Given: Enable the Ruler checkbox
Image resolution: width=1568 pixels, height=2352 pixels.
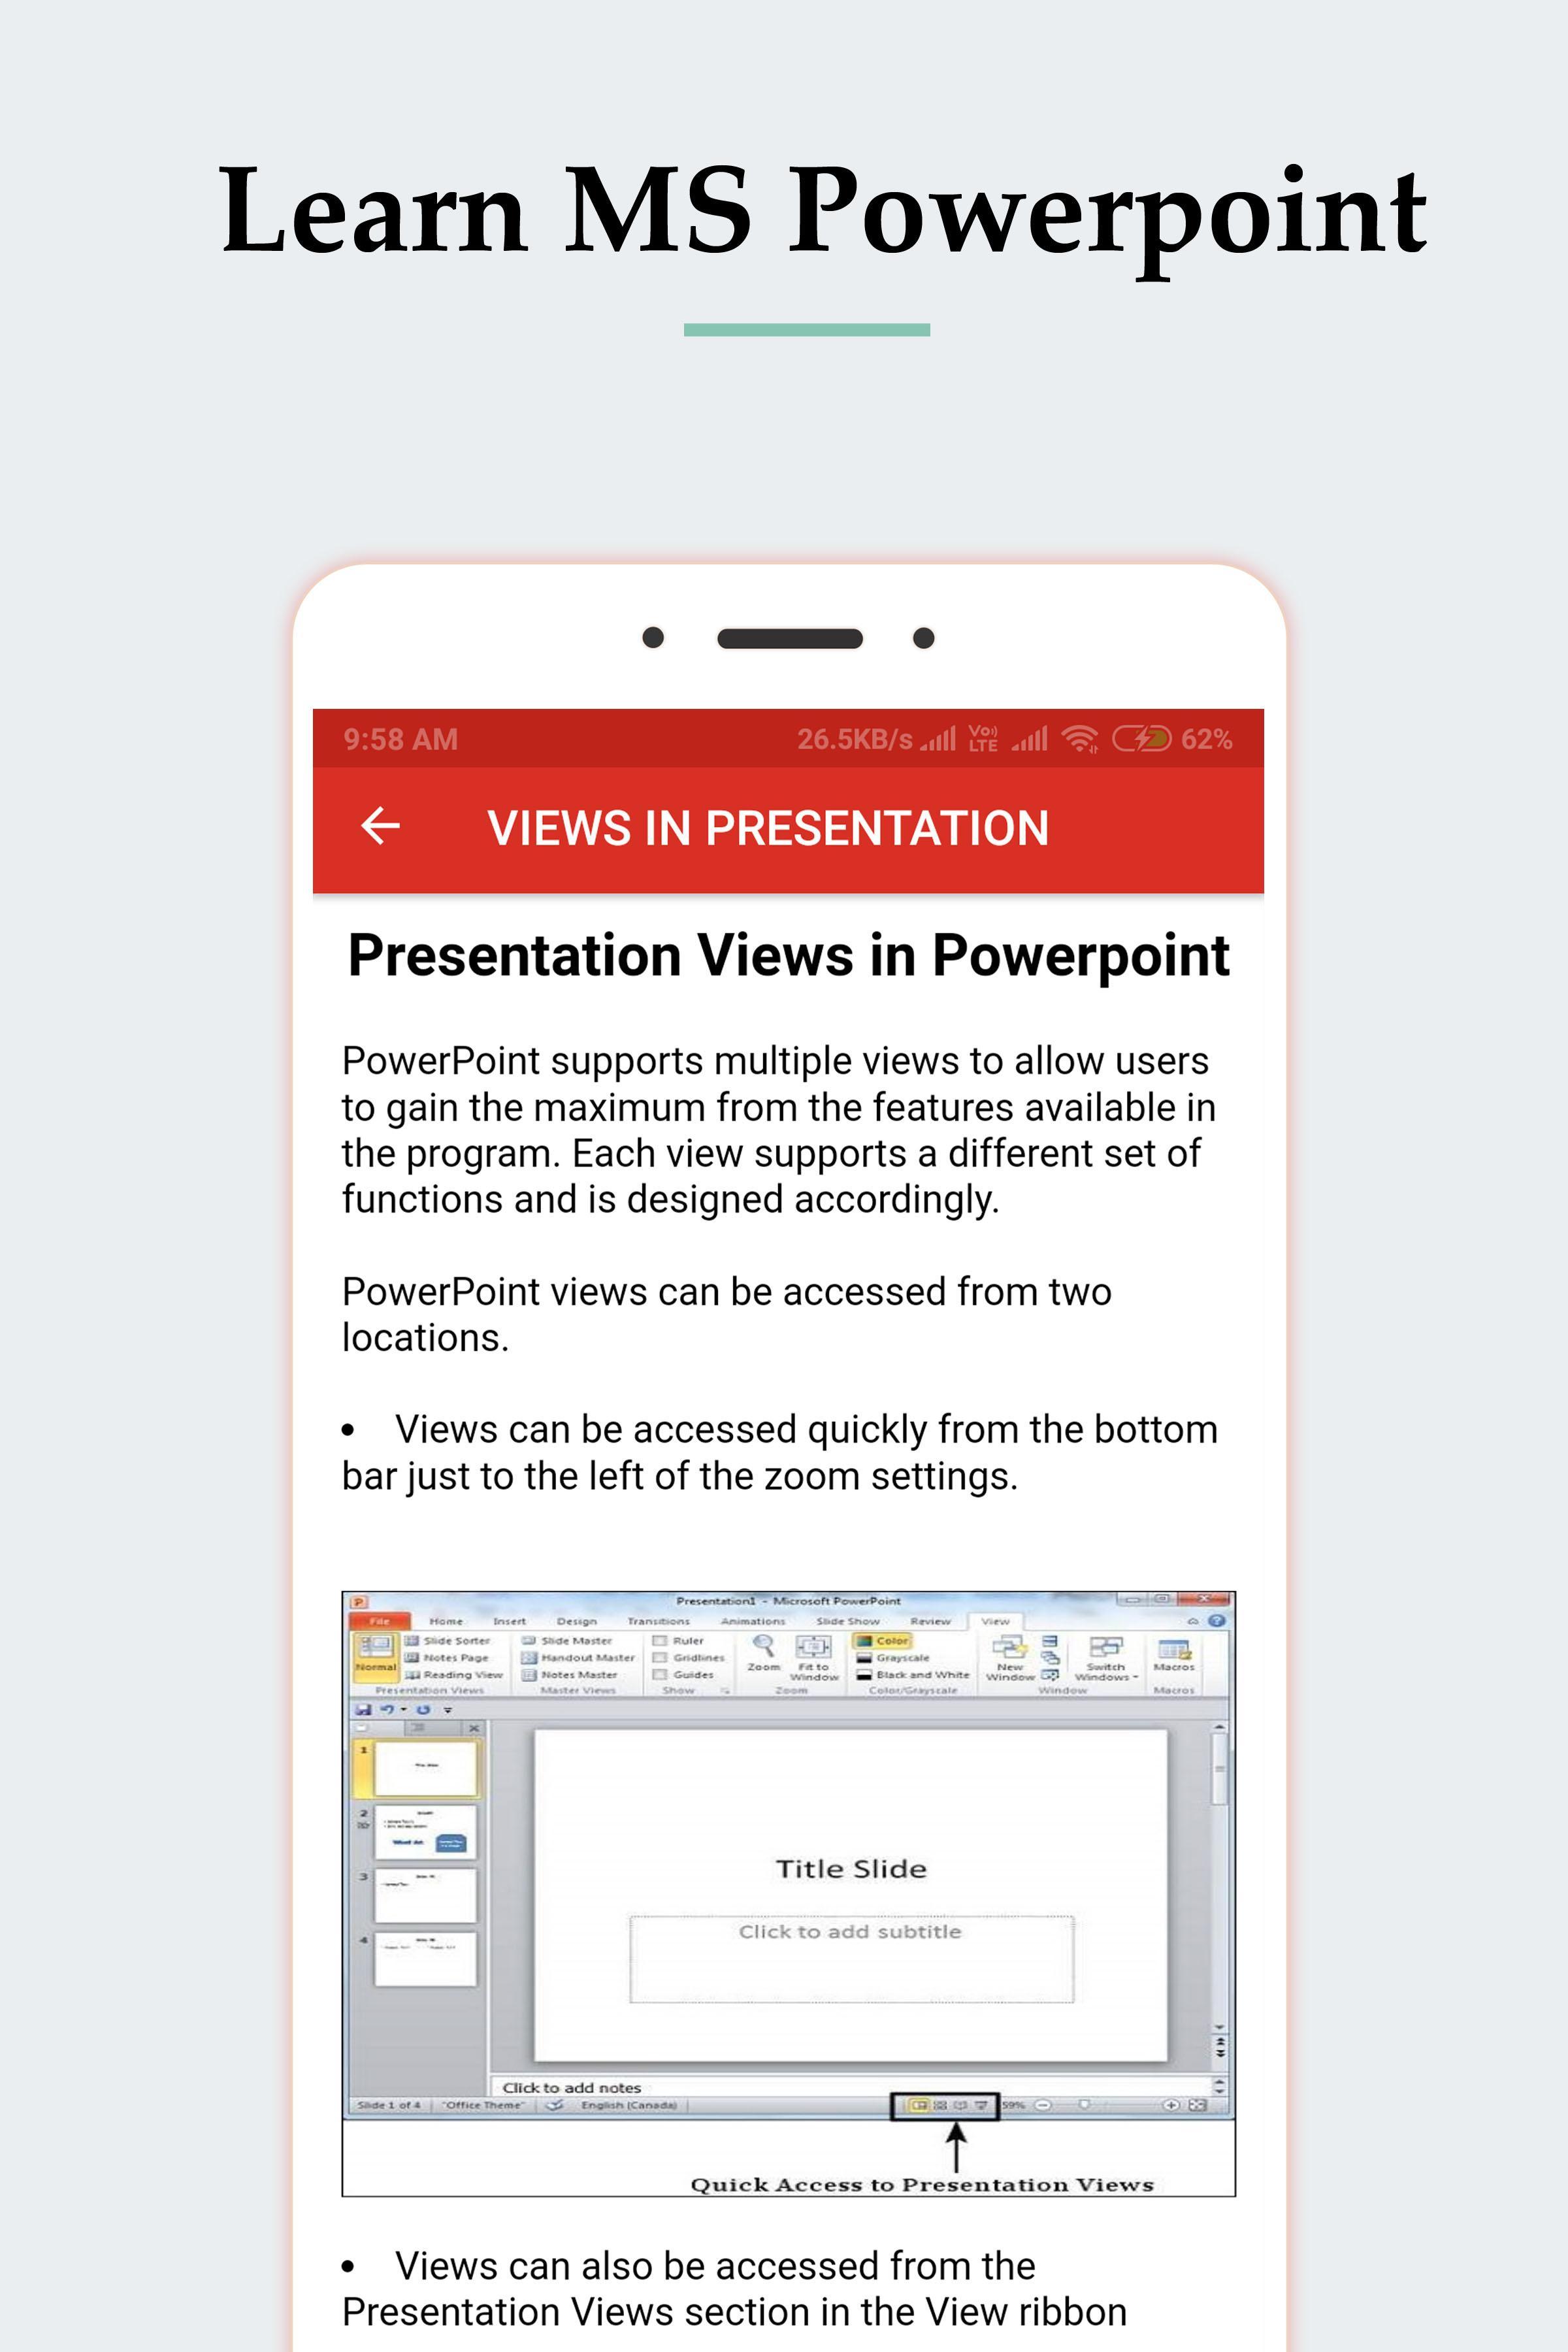Looking at the screenshot, I should tap(660, 1641).
